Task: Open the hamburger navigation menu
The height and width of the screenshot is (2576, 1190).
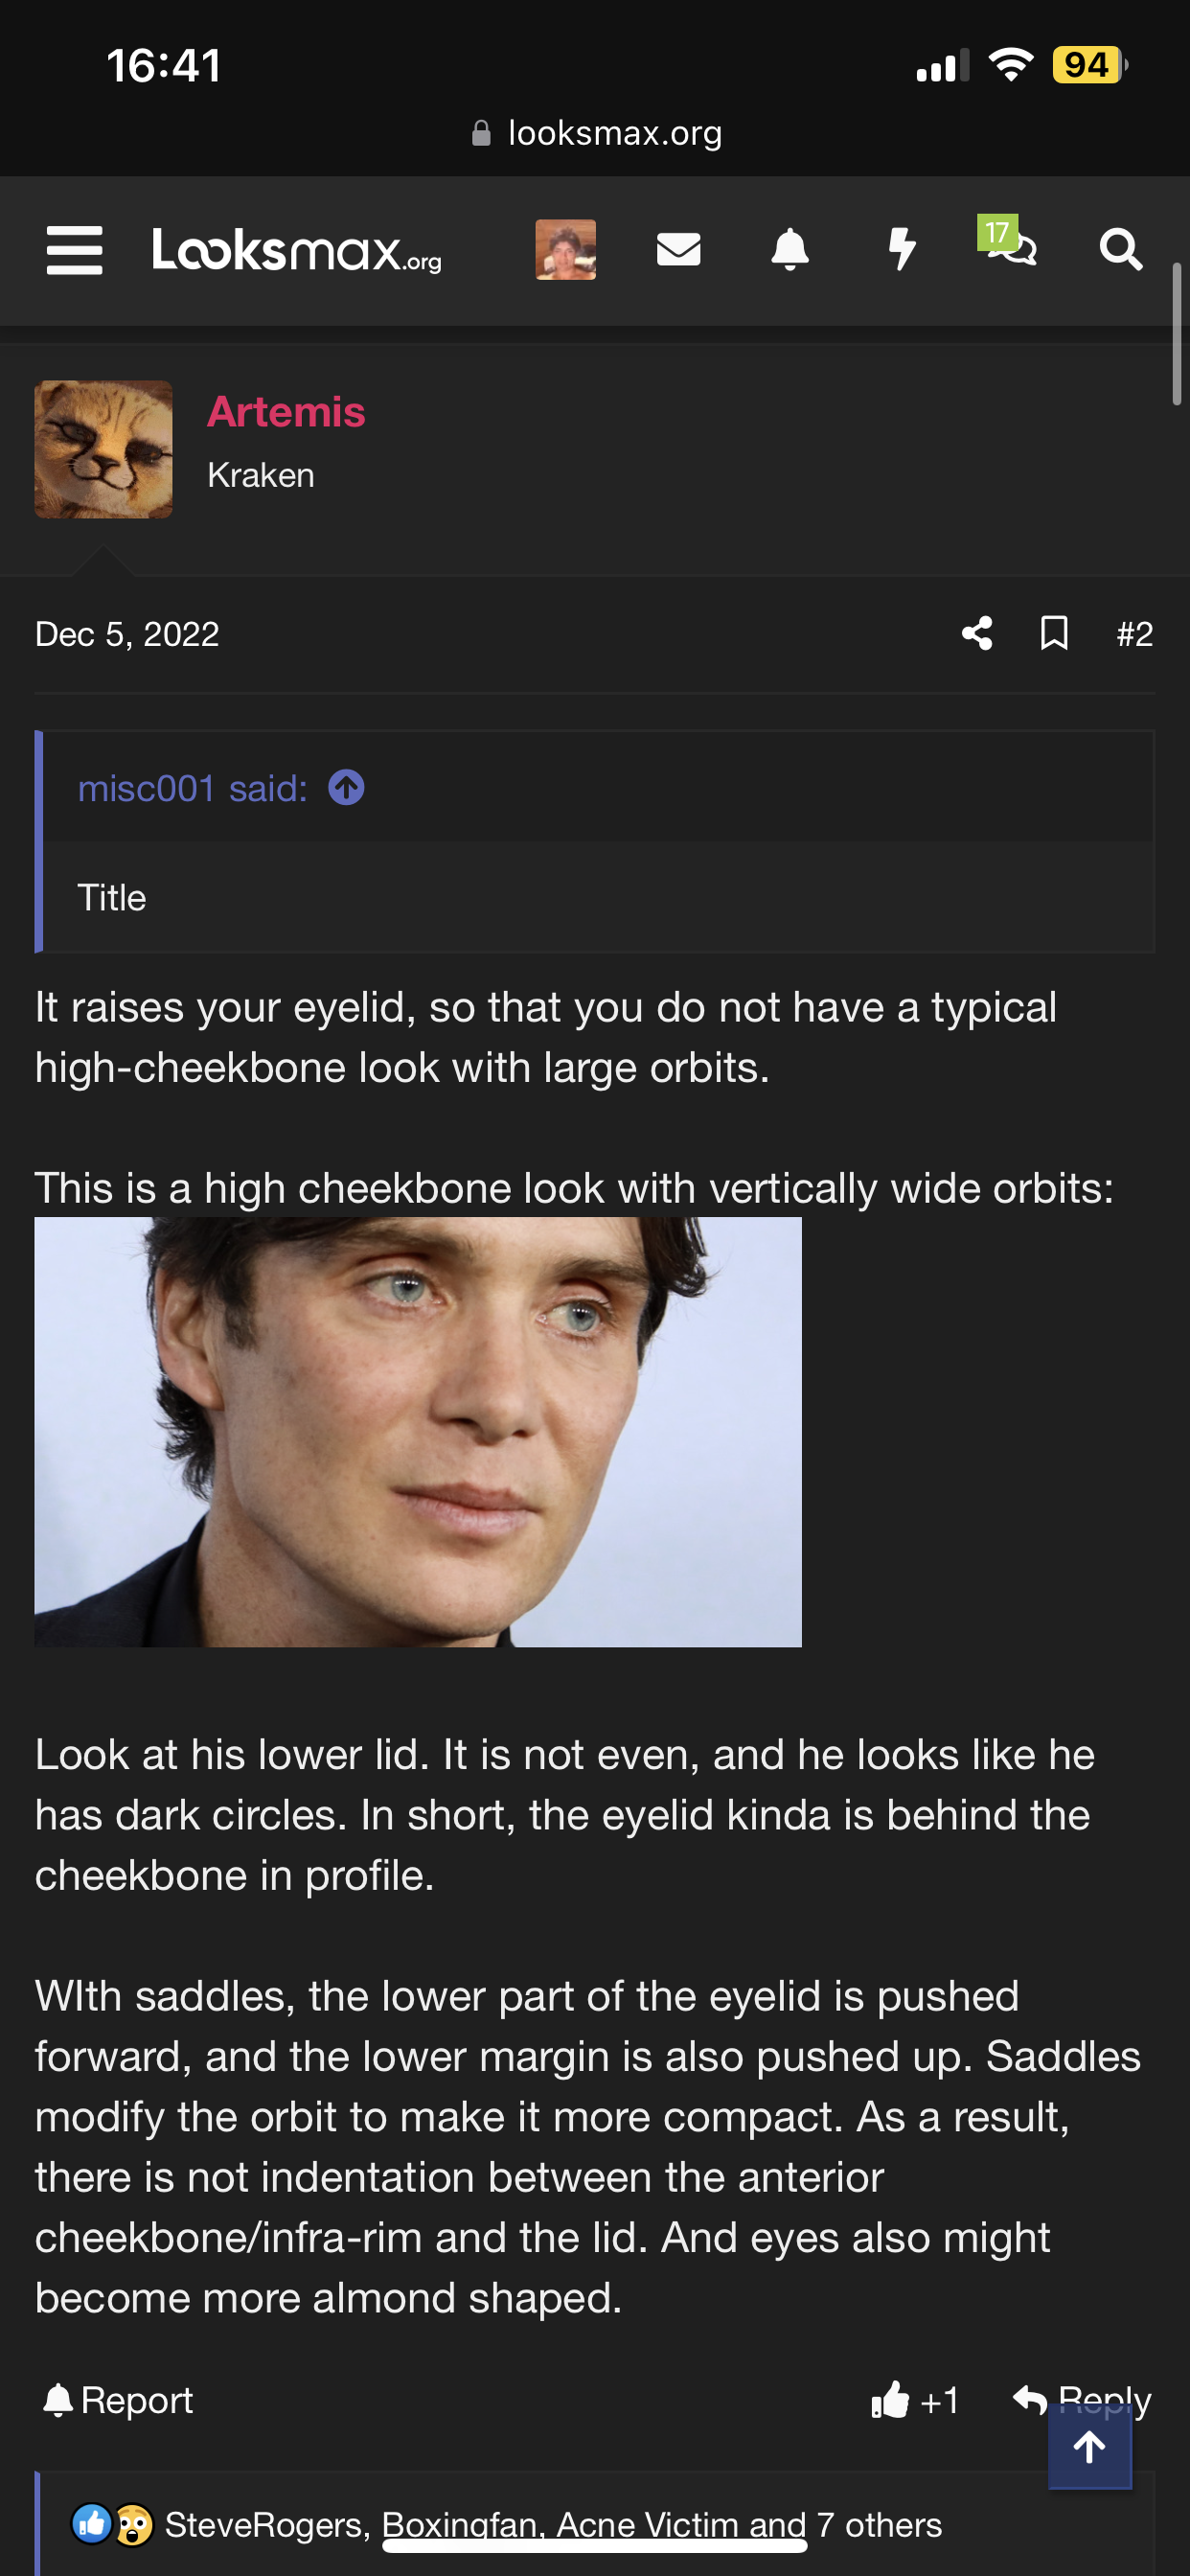Action: point(75,250)
